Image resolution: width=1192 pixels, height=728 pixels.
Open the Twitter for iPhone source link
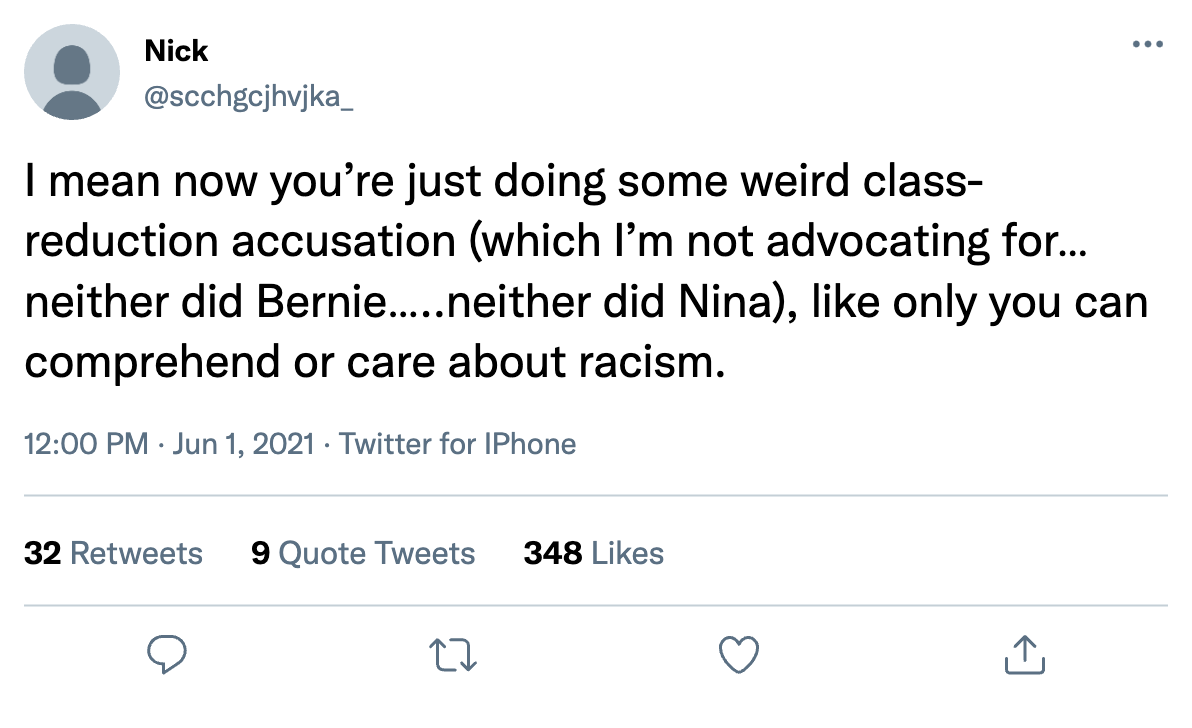458,443
